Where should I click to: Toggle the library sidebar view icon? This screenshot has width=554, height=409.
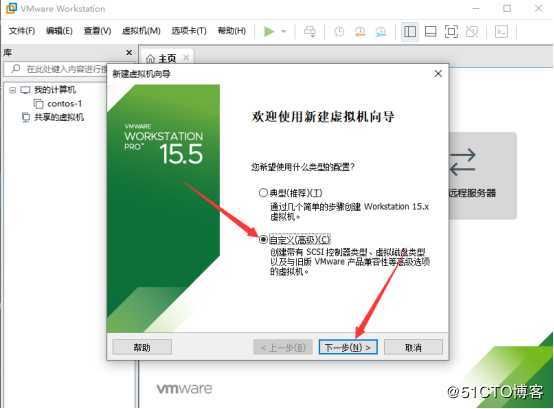(x=409, y=31)
